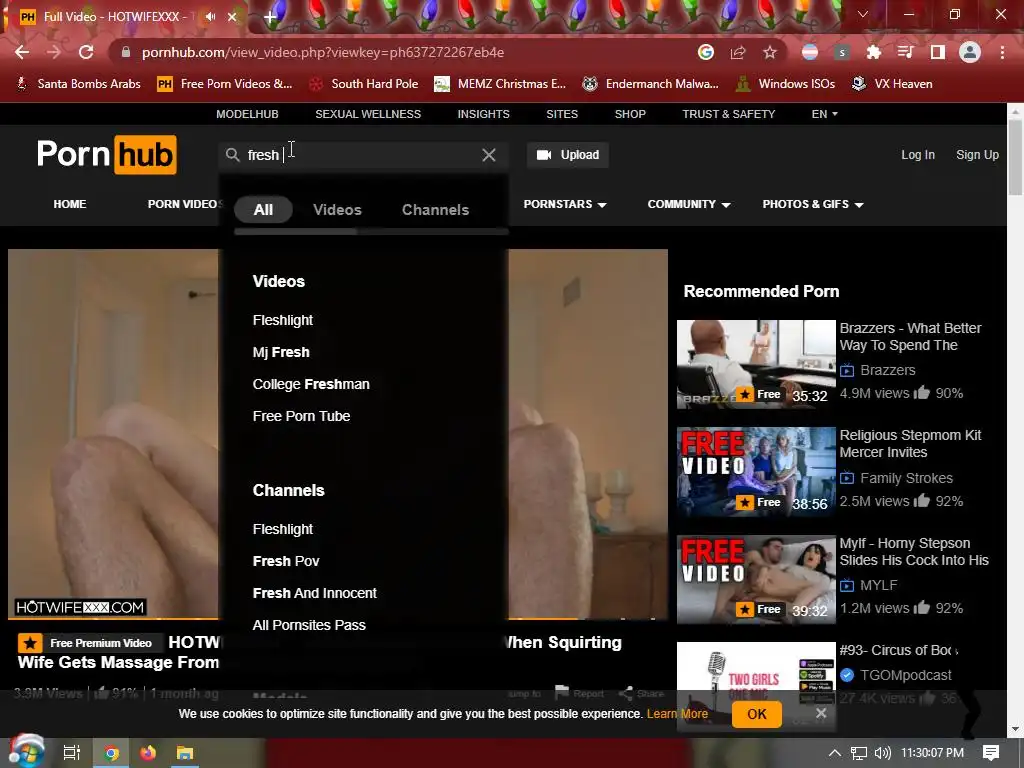Open the 'Windows ISOs' bookmark
This screenshot has width=1024, height=768.
coord(786,84)
